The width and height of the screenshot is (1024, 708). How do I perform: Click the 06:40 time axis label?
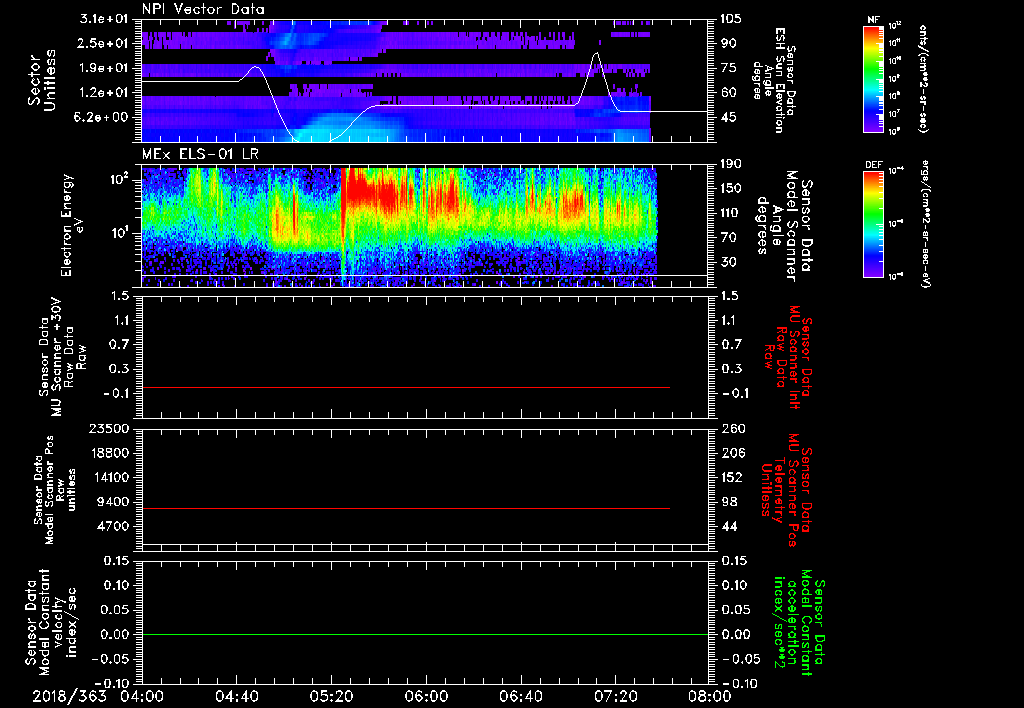click(x=520, y=696)
